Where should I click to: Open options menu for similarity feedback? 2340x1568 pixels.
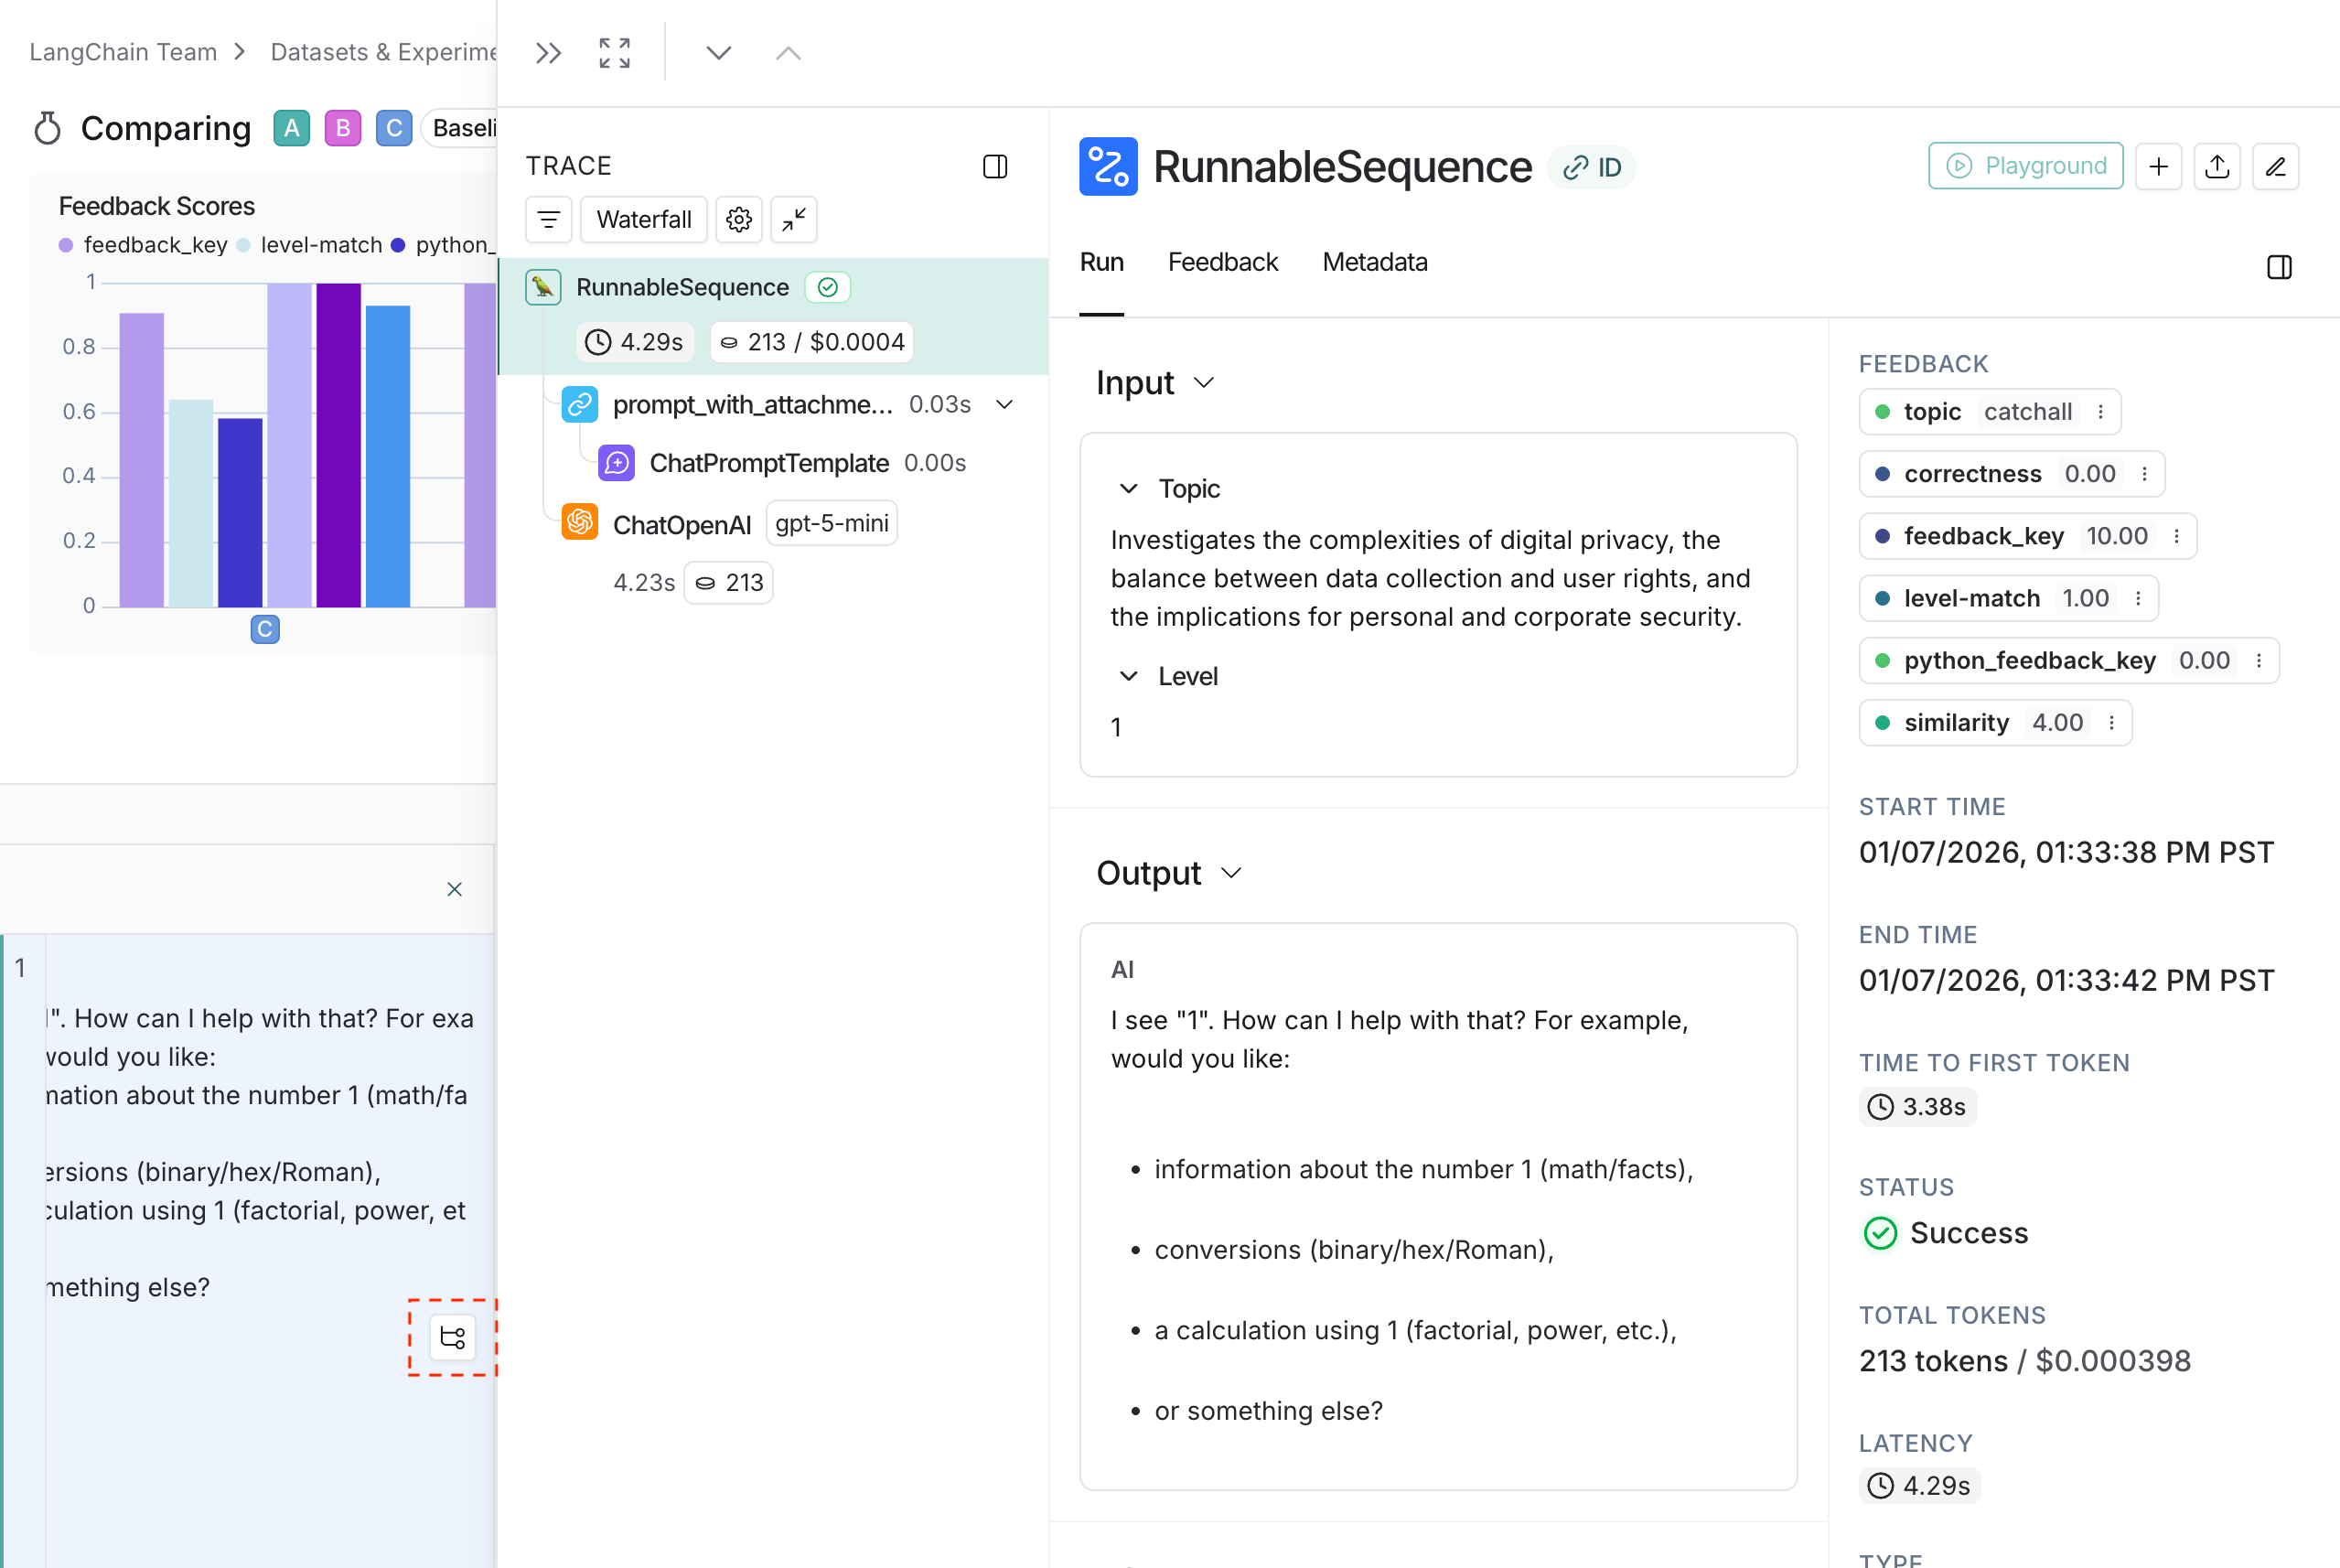(x=2112, y=723)
